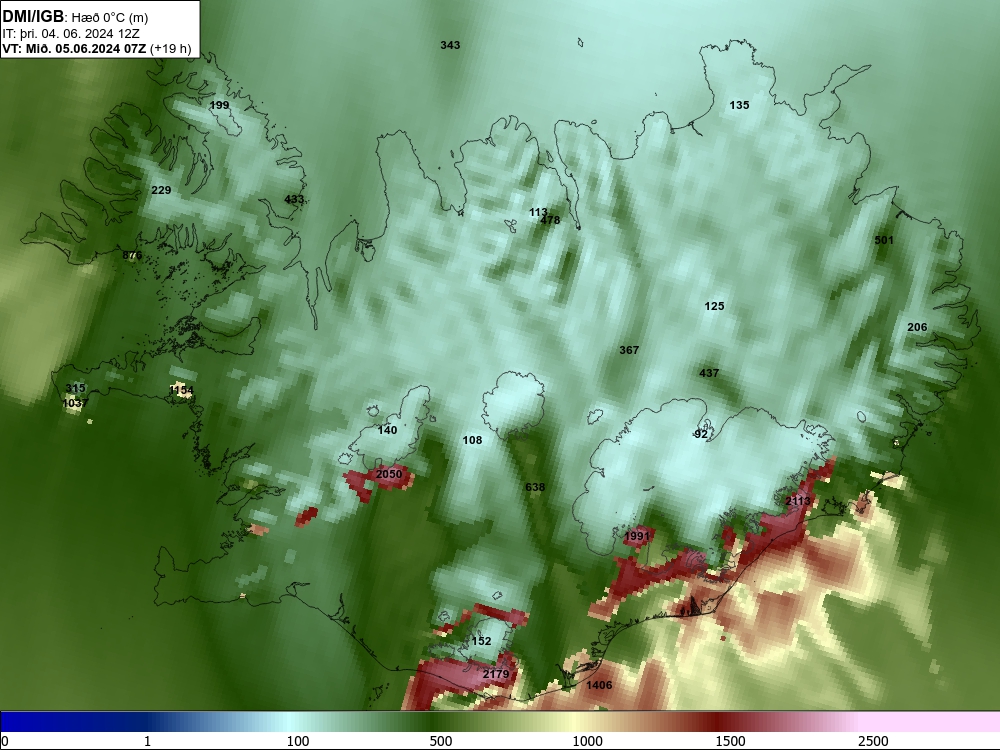Click the 433 value on the map
1000x750 pixels.
coord(294,200)
